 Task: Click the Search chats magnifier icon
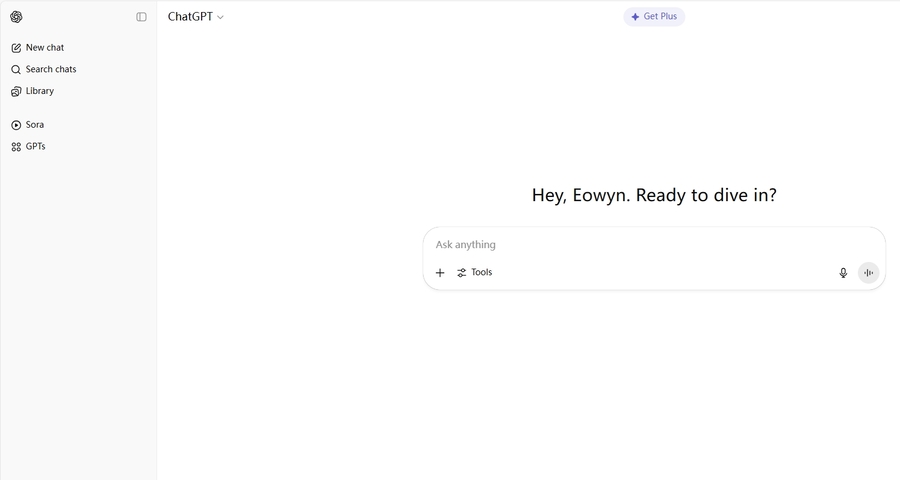(x=16, y=70)
